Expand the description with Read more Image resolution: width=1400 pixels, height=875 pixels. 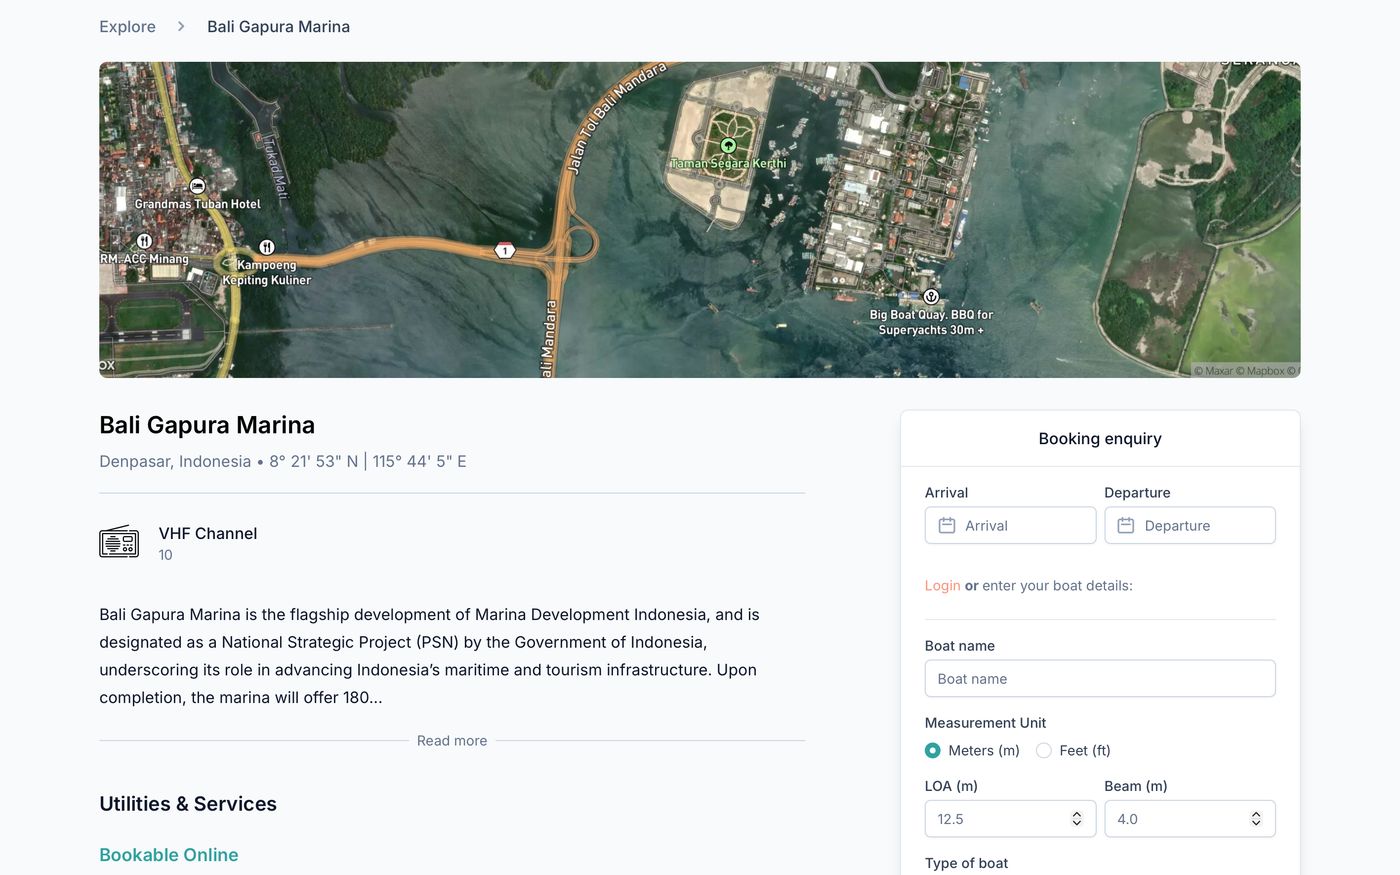click(x=452, y=741)
